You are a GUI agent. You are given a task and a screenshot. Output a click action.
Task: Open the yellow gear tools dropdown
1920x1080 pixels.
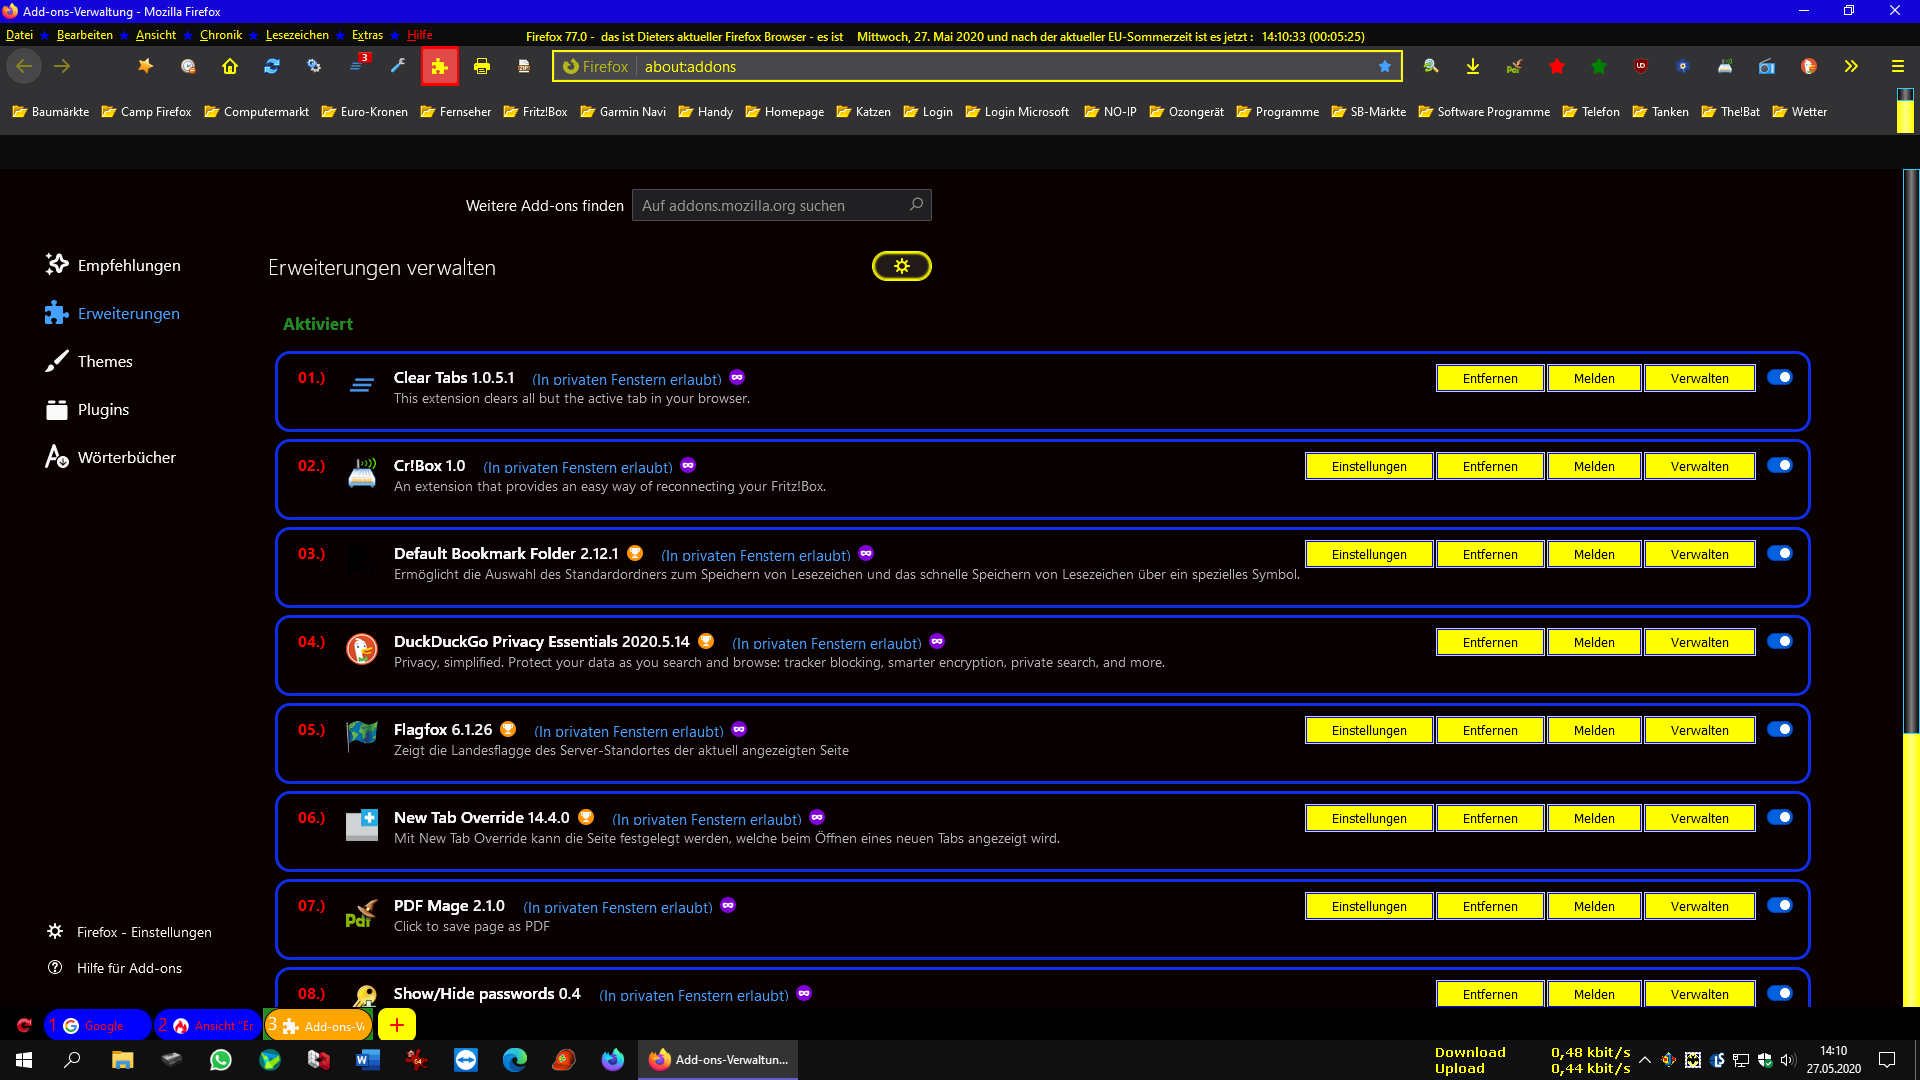(901, 266)
